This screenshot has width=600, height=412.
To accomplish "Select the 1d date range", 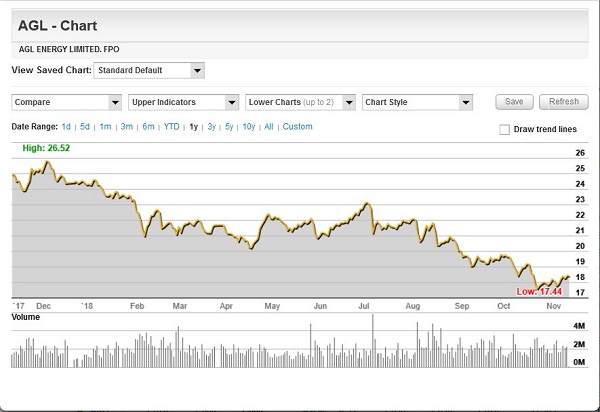I will click(x=66, y=127).
